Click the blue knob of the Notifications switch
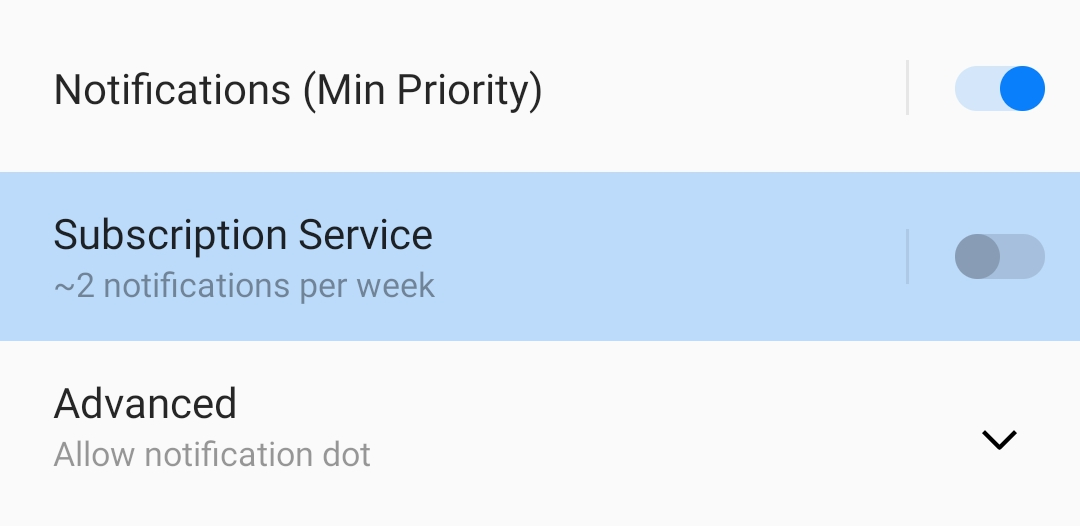This screenshot has height=526, width=1080. point(1022,88)
